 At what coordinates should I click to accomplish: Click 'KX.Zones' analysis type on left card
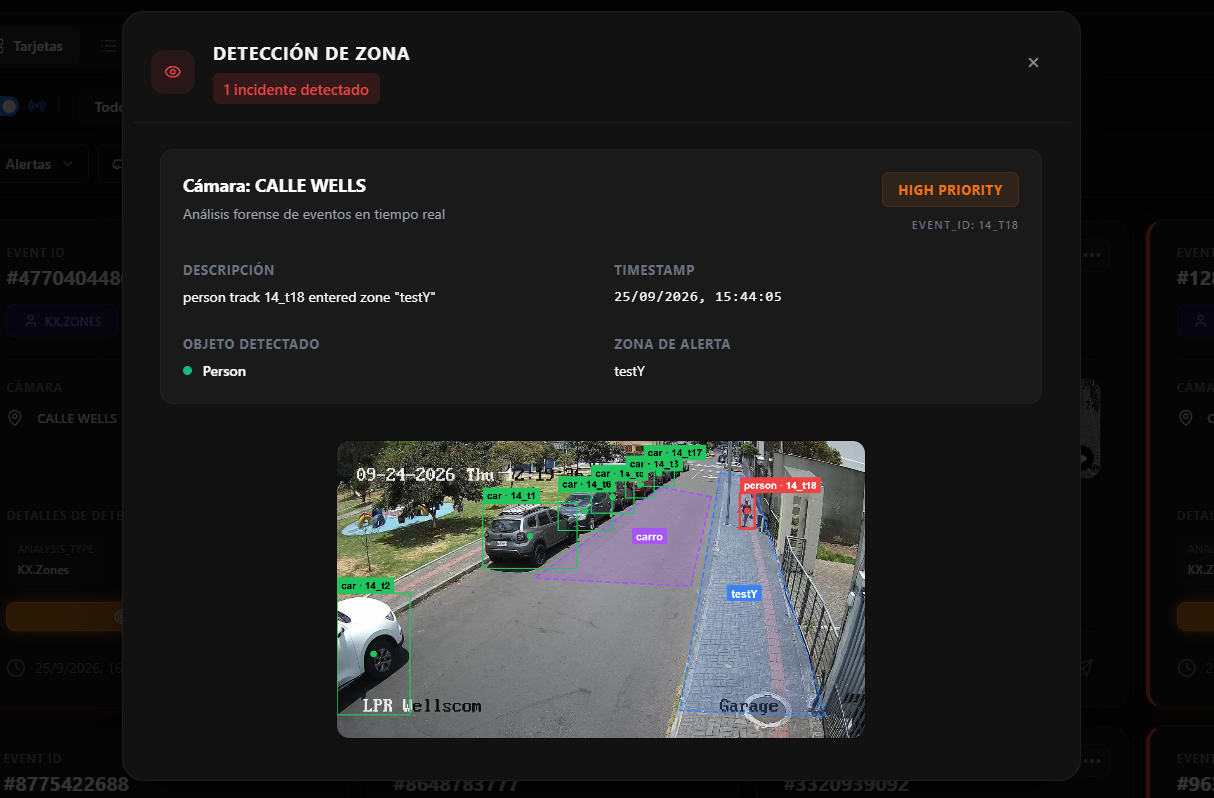[43, 569]
